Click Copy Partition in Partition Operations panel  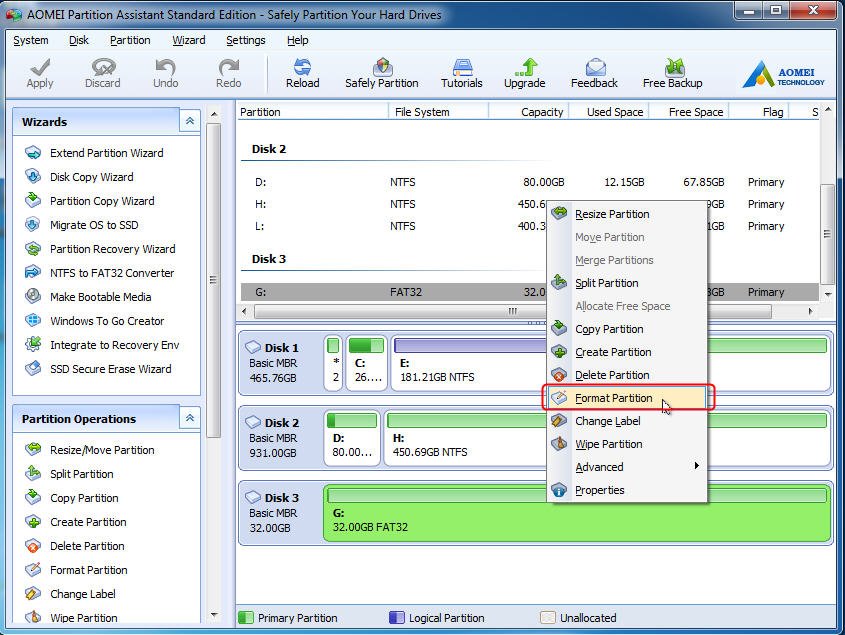pos(72,498)
